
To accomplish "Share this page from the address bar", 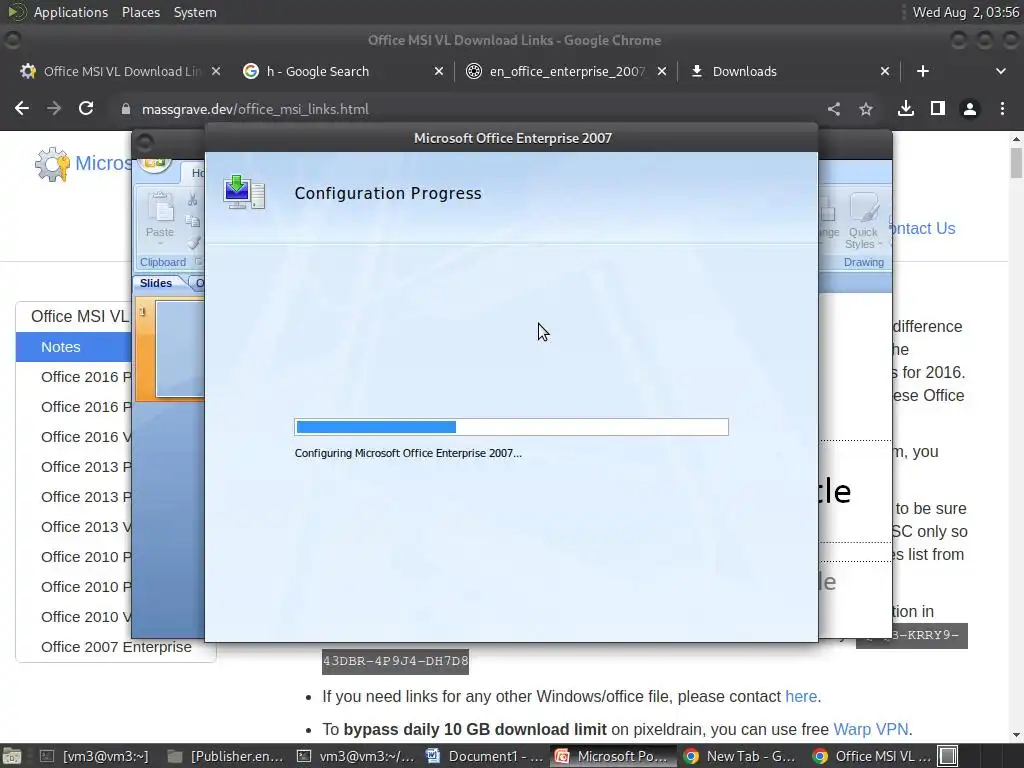I will pyautogui.click(x=834, y=109).
